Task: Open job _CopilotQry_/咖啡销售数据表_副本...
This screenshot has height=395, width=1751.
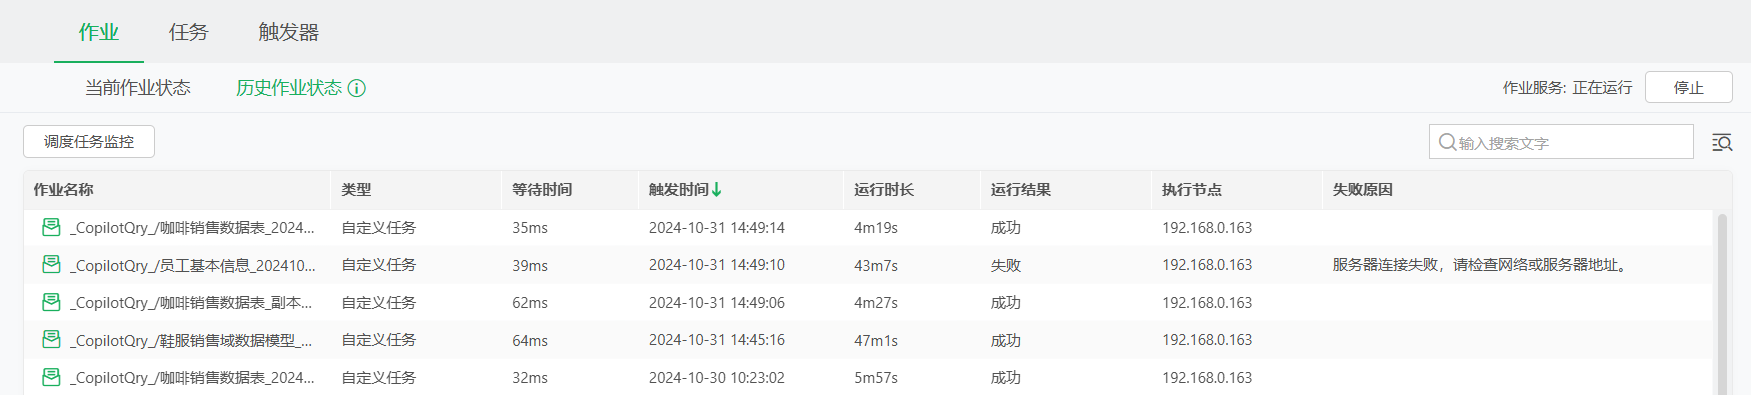Action: pyautogui.click(x=191, y=303)
